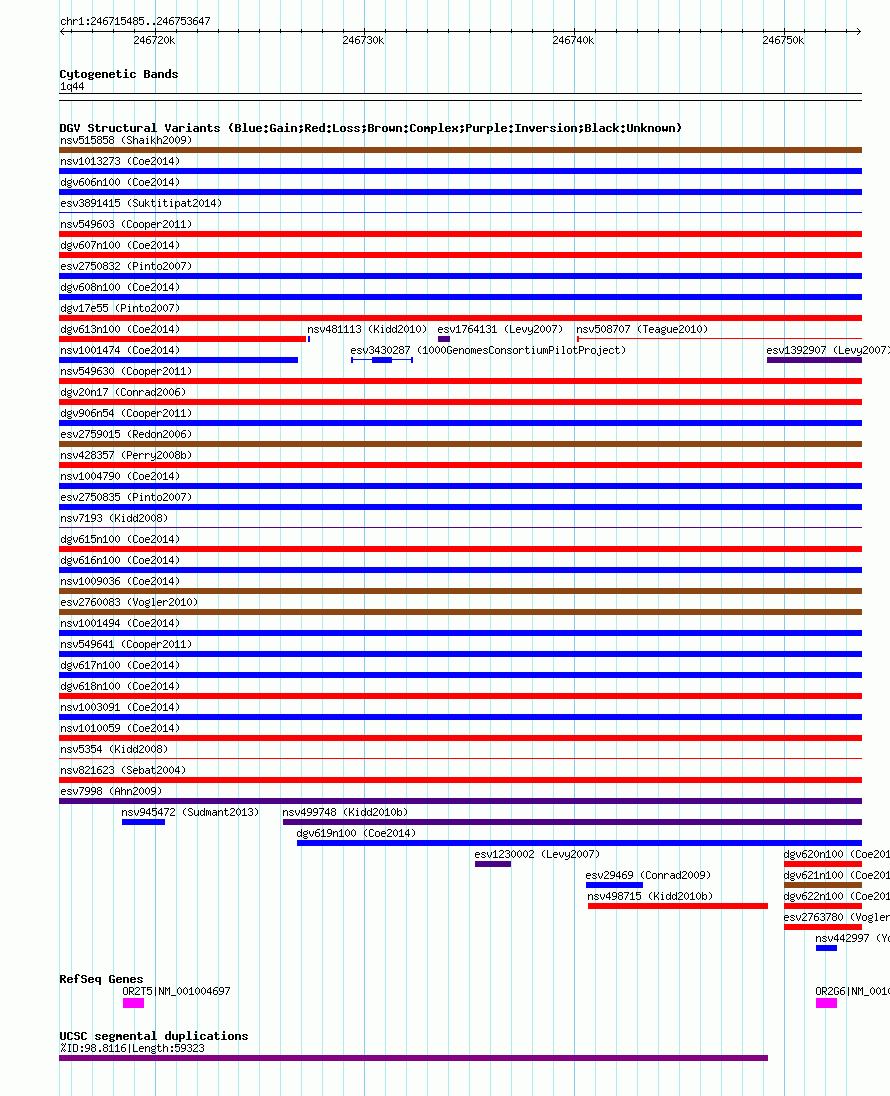Click the nsv821623 (Sebat2004) label
This screenshot has height=1096, width=890.
click(123, 770)
